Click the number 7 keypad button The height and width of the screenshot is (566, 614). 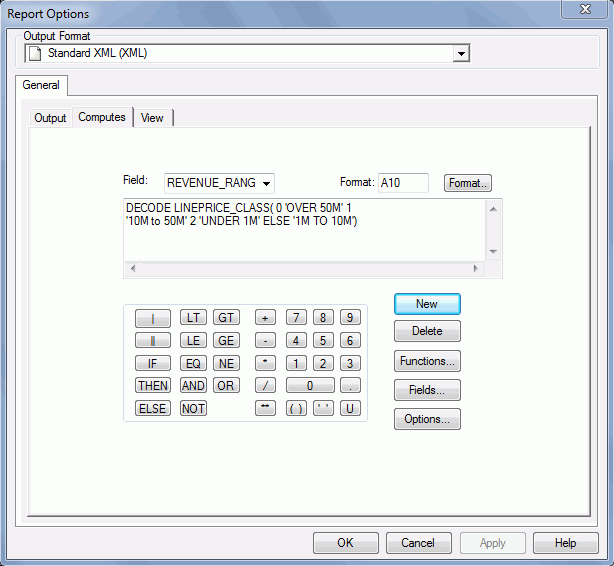click(x=296, y=317)
